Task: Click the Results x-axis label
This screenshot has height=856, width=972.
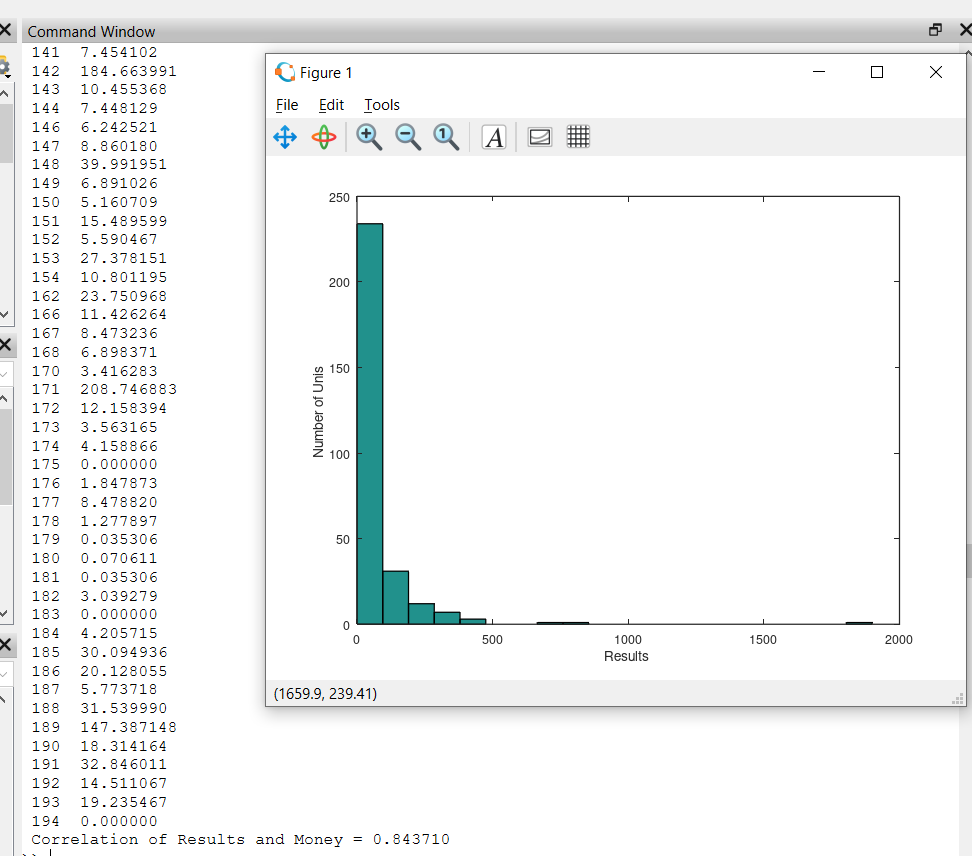Action: 626,657
